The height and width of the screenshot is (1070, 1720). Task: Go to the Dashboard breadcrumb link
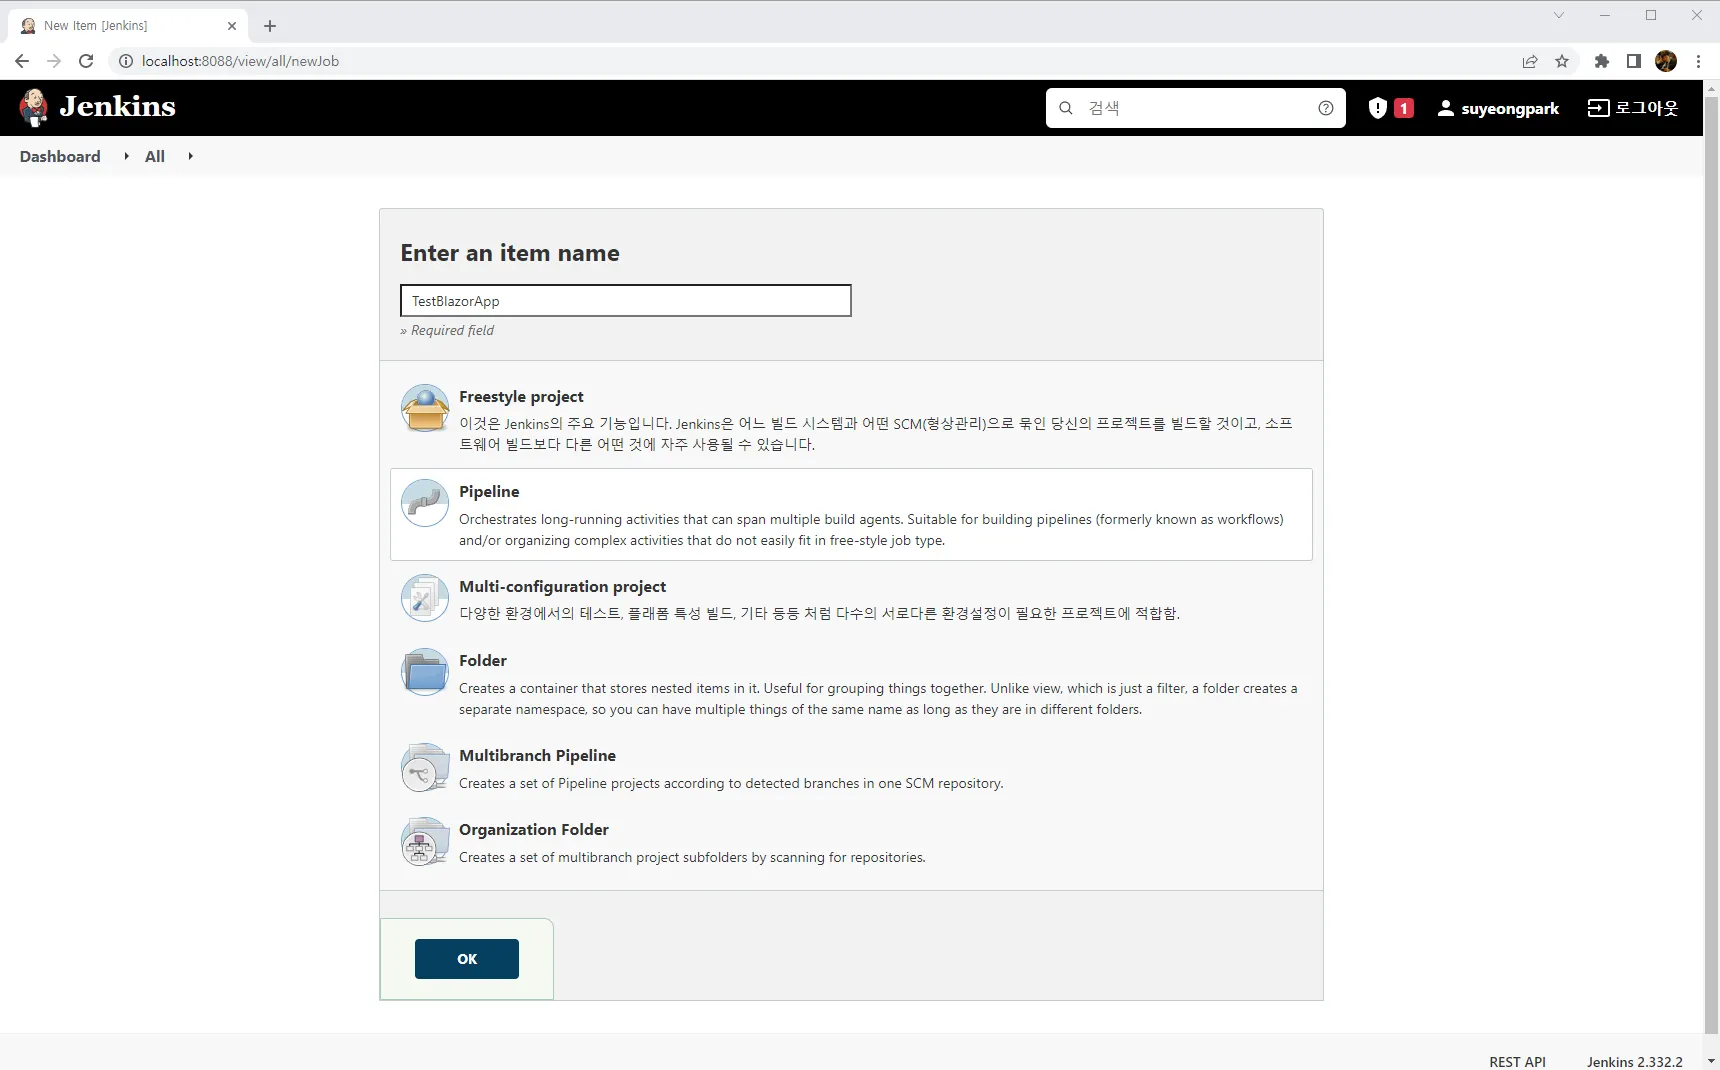[60, 156]
